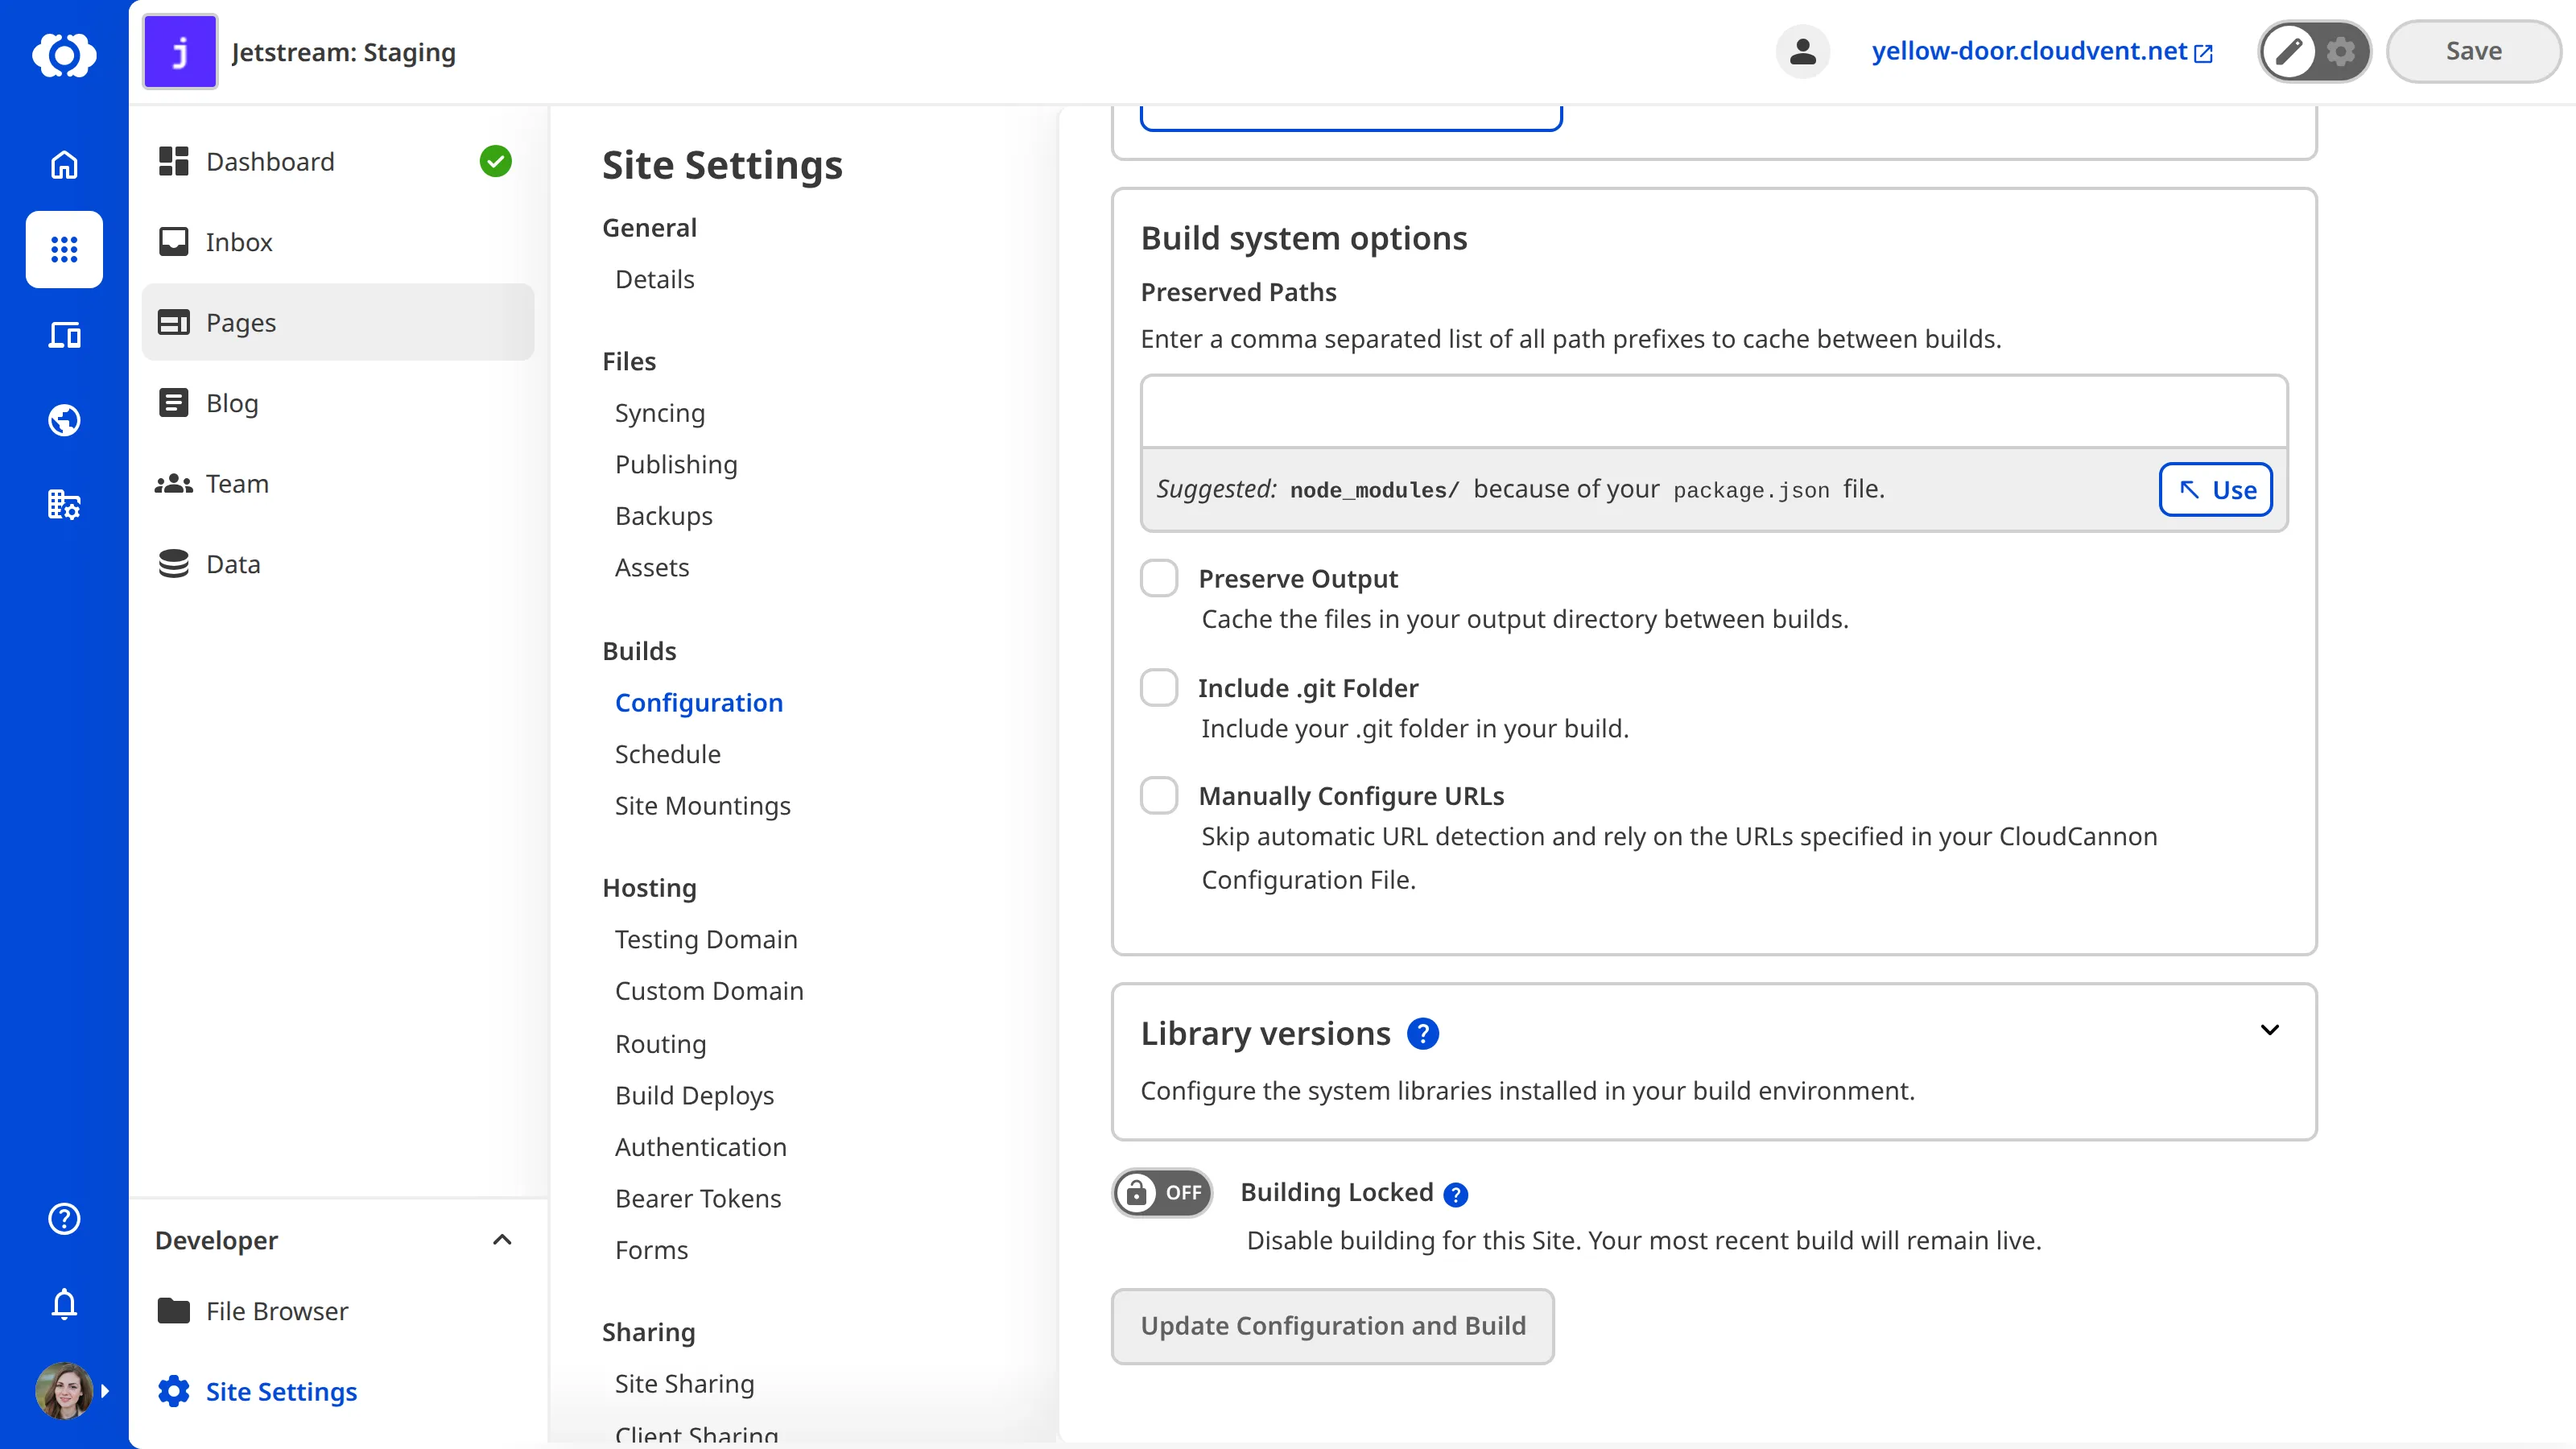This screenshot has height=1449, width=2576.
Task: Open the help question mark icon in rail
Action: (x=64, y=1218)
